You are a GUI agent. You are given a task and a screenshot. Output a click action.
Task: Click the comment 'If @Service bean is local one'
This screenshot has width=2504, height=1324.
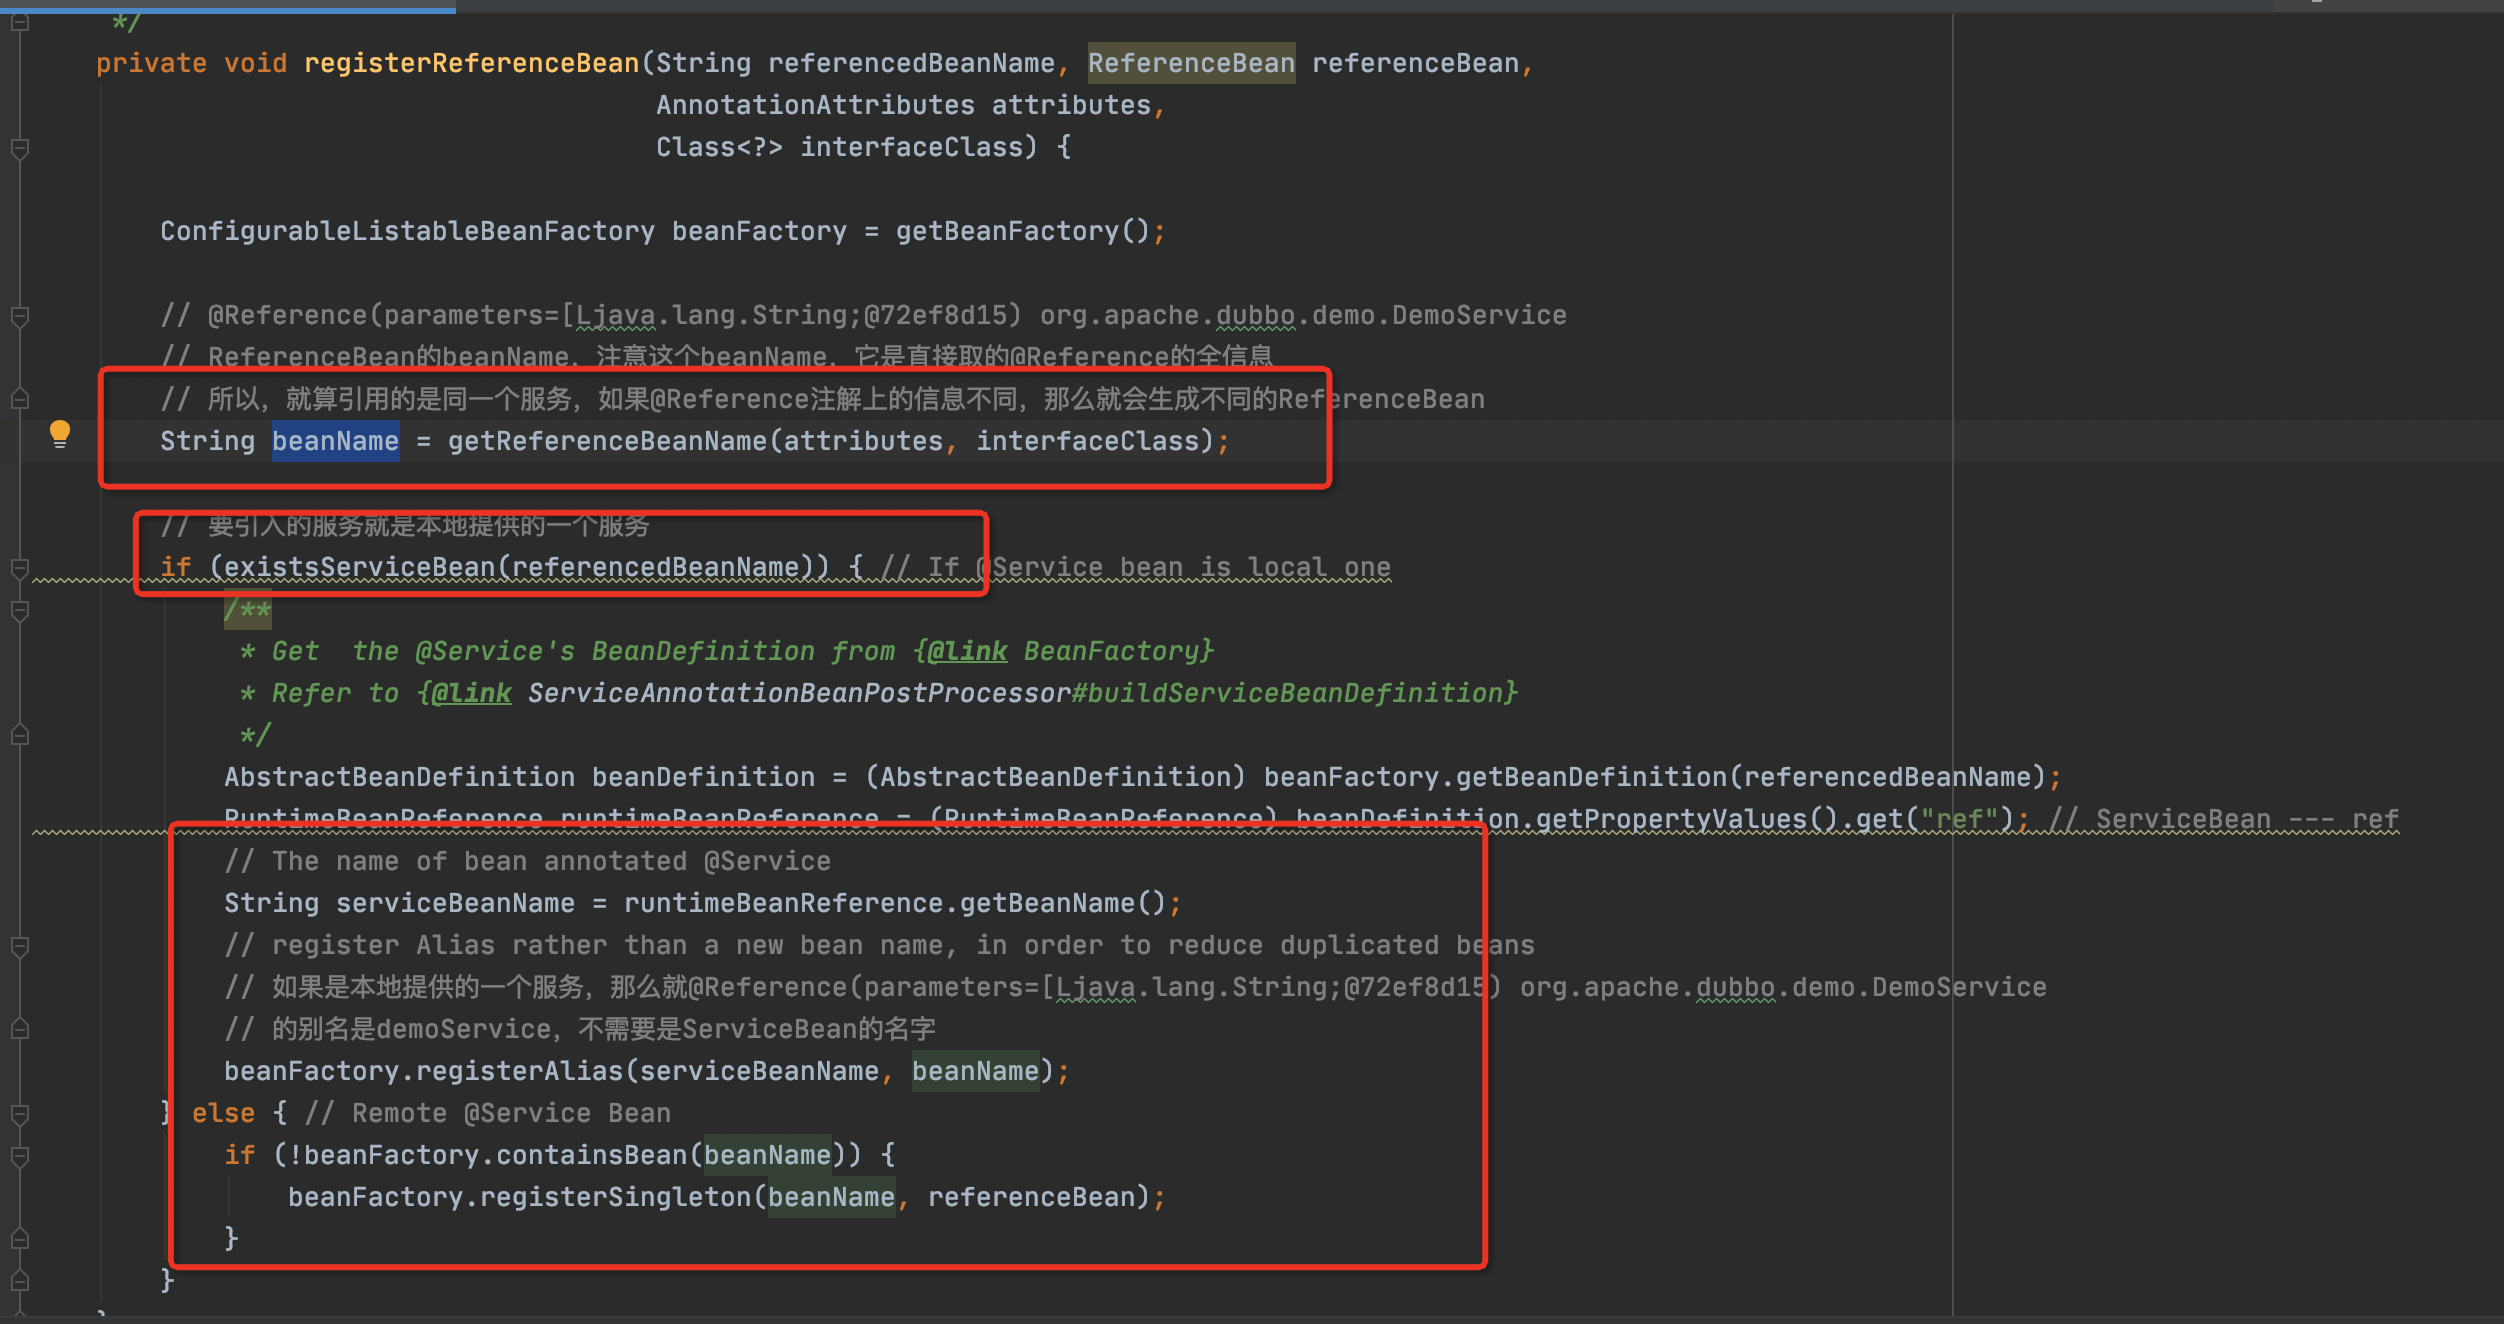[1159, 567]
